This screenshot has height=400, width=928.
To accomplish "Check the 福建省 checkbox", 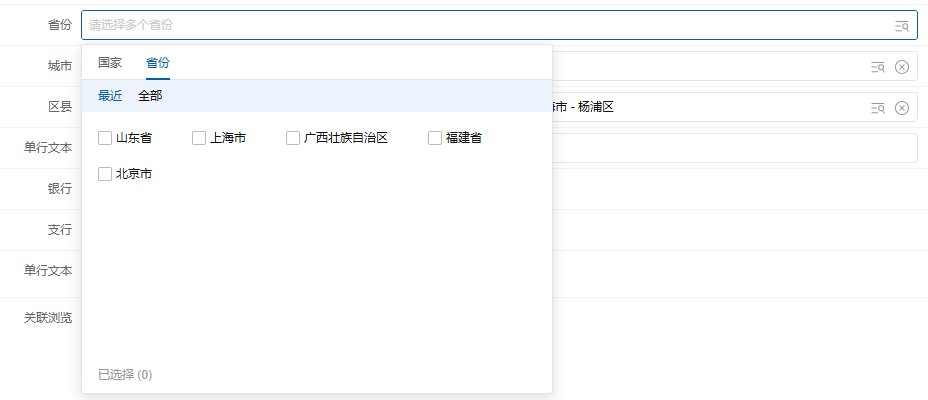I will [435, 138].
